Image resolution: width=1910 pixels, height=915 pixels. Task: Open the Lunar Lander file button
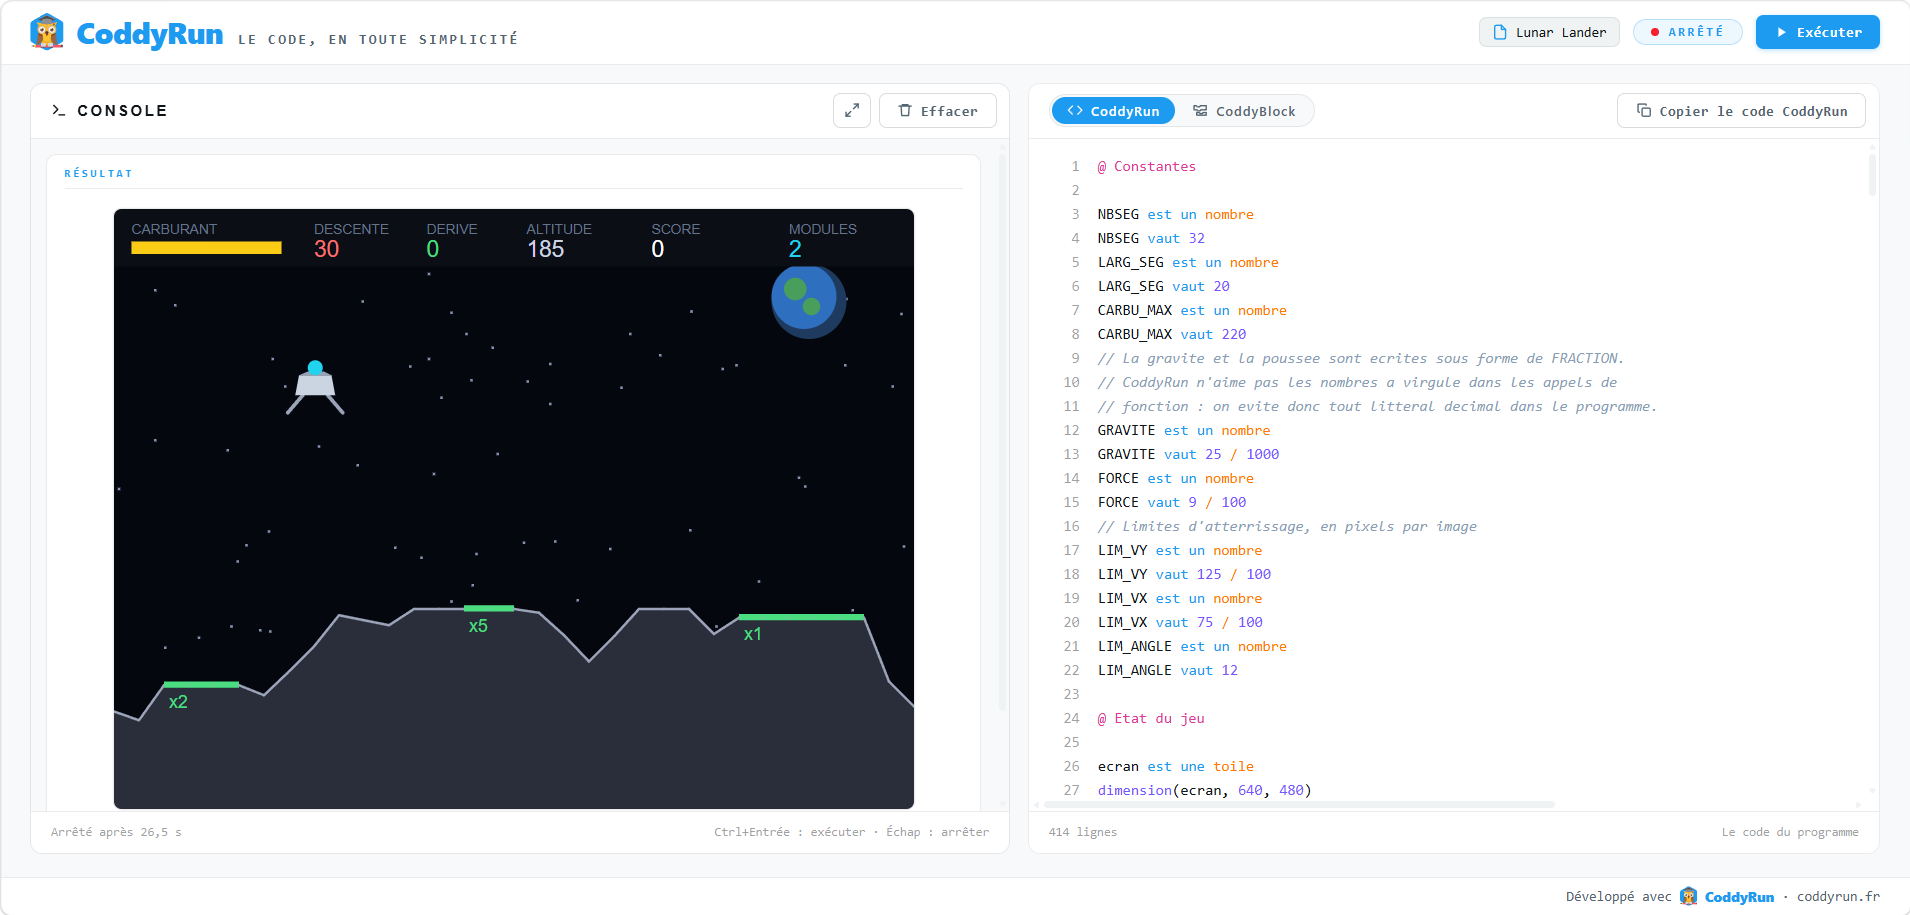tap(1549, 32)
